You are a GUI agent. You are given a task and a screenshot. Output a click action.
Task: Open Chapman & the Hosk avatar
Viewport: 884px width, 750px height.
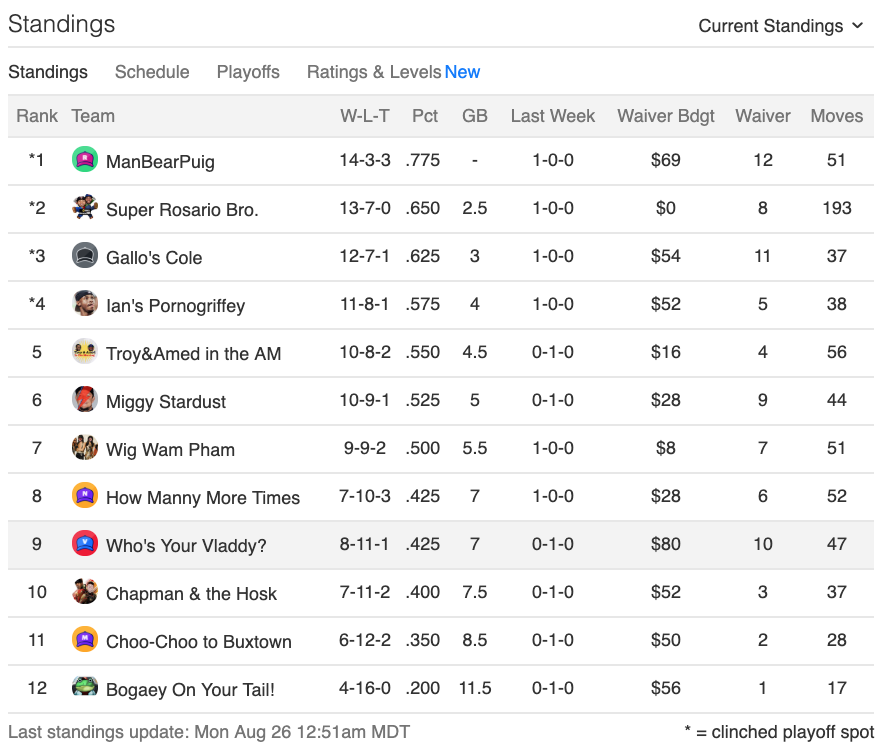click(x=85, y=591)
